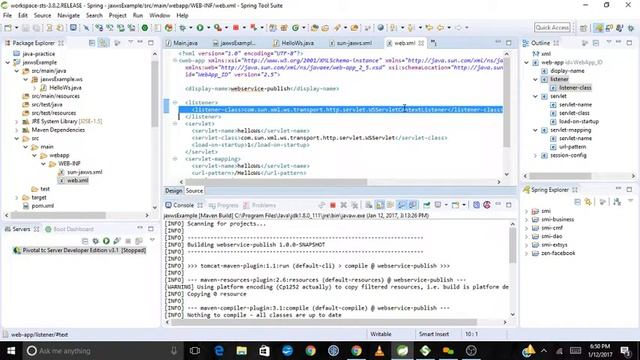
Task: Open File Explorer from the taskbar
Action: 242,351
